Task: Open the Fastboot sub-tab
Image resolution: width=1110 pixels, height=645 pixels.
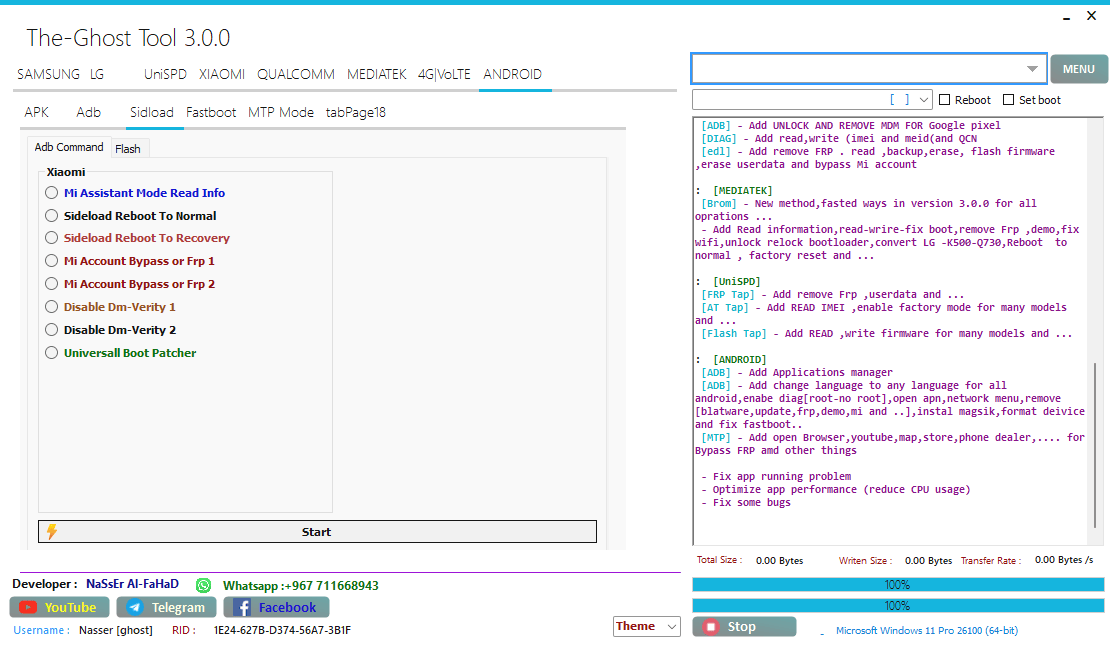Action: pos(211,112)
